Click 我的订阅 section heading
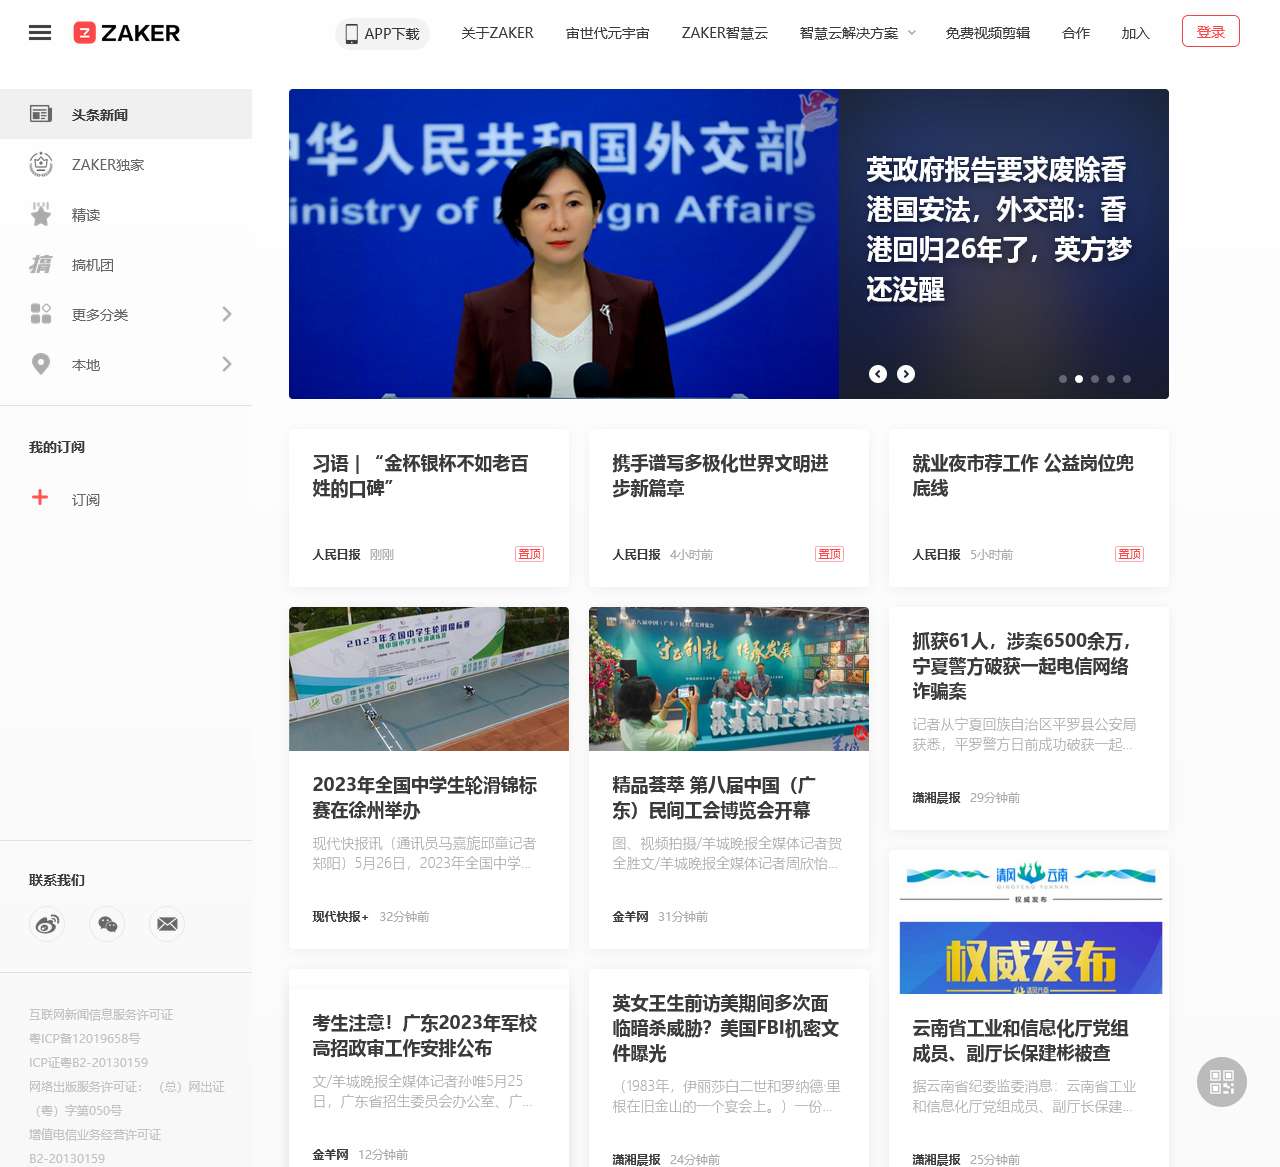This screenshot has width=1280, height=1167. pos(57,447)
